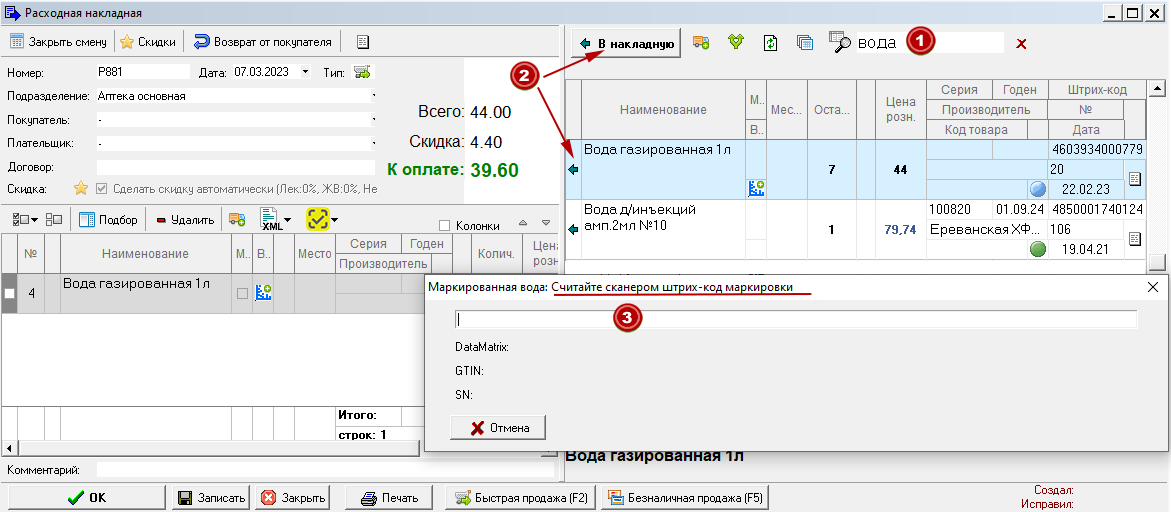
Task: Click the Закрыть button at the bottom
Action: (293, 498)
